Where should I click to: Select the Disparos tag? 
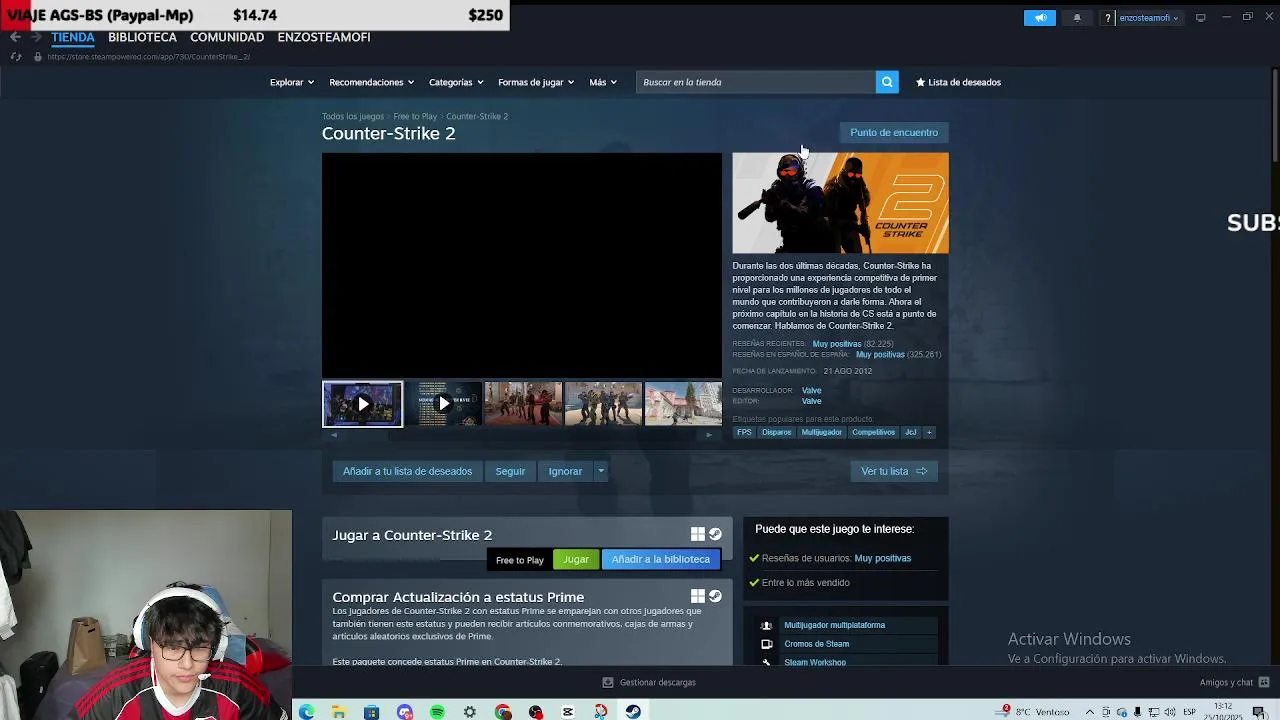coord(776,432)
